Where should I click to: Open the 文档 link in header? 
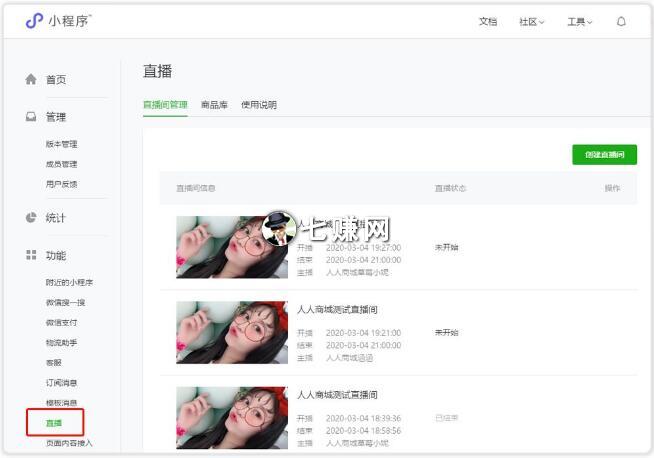click(x=488, y=22)
